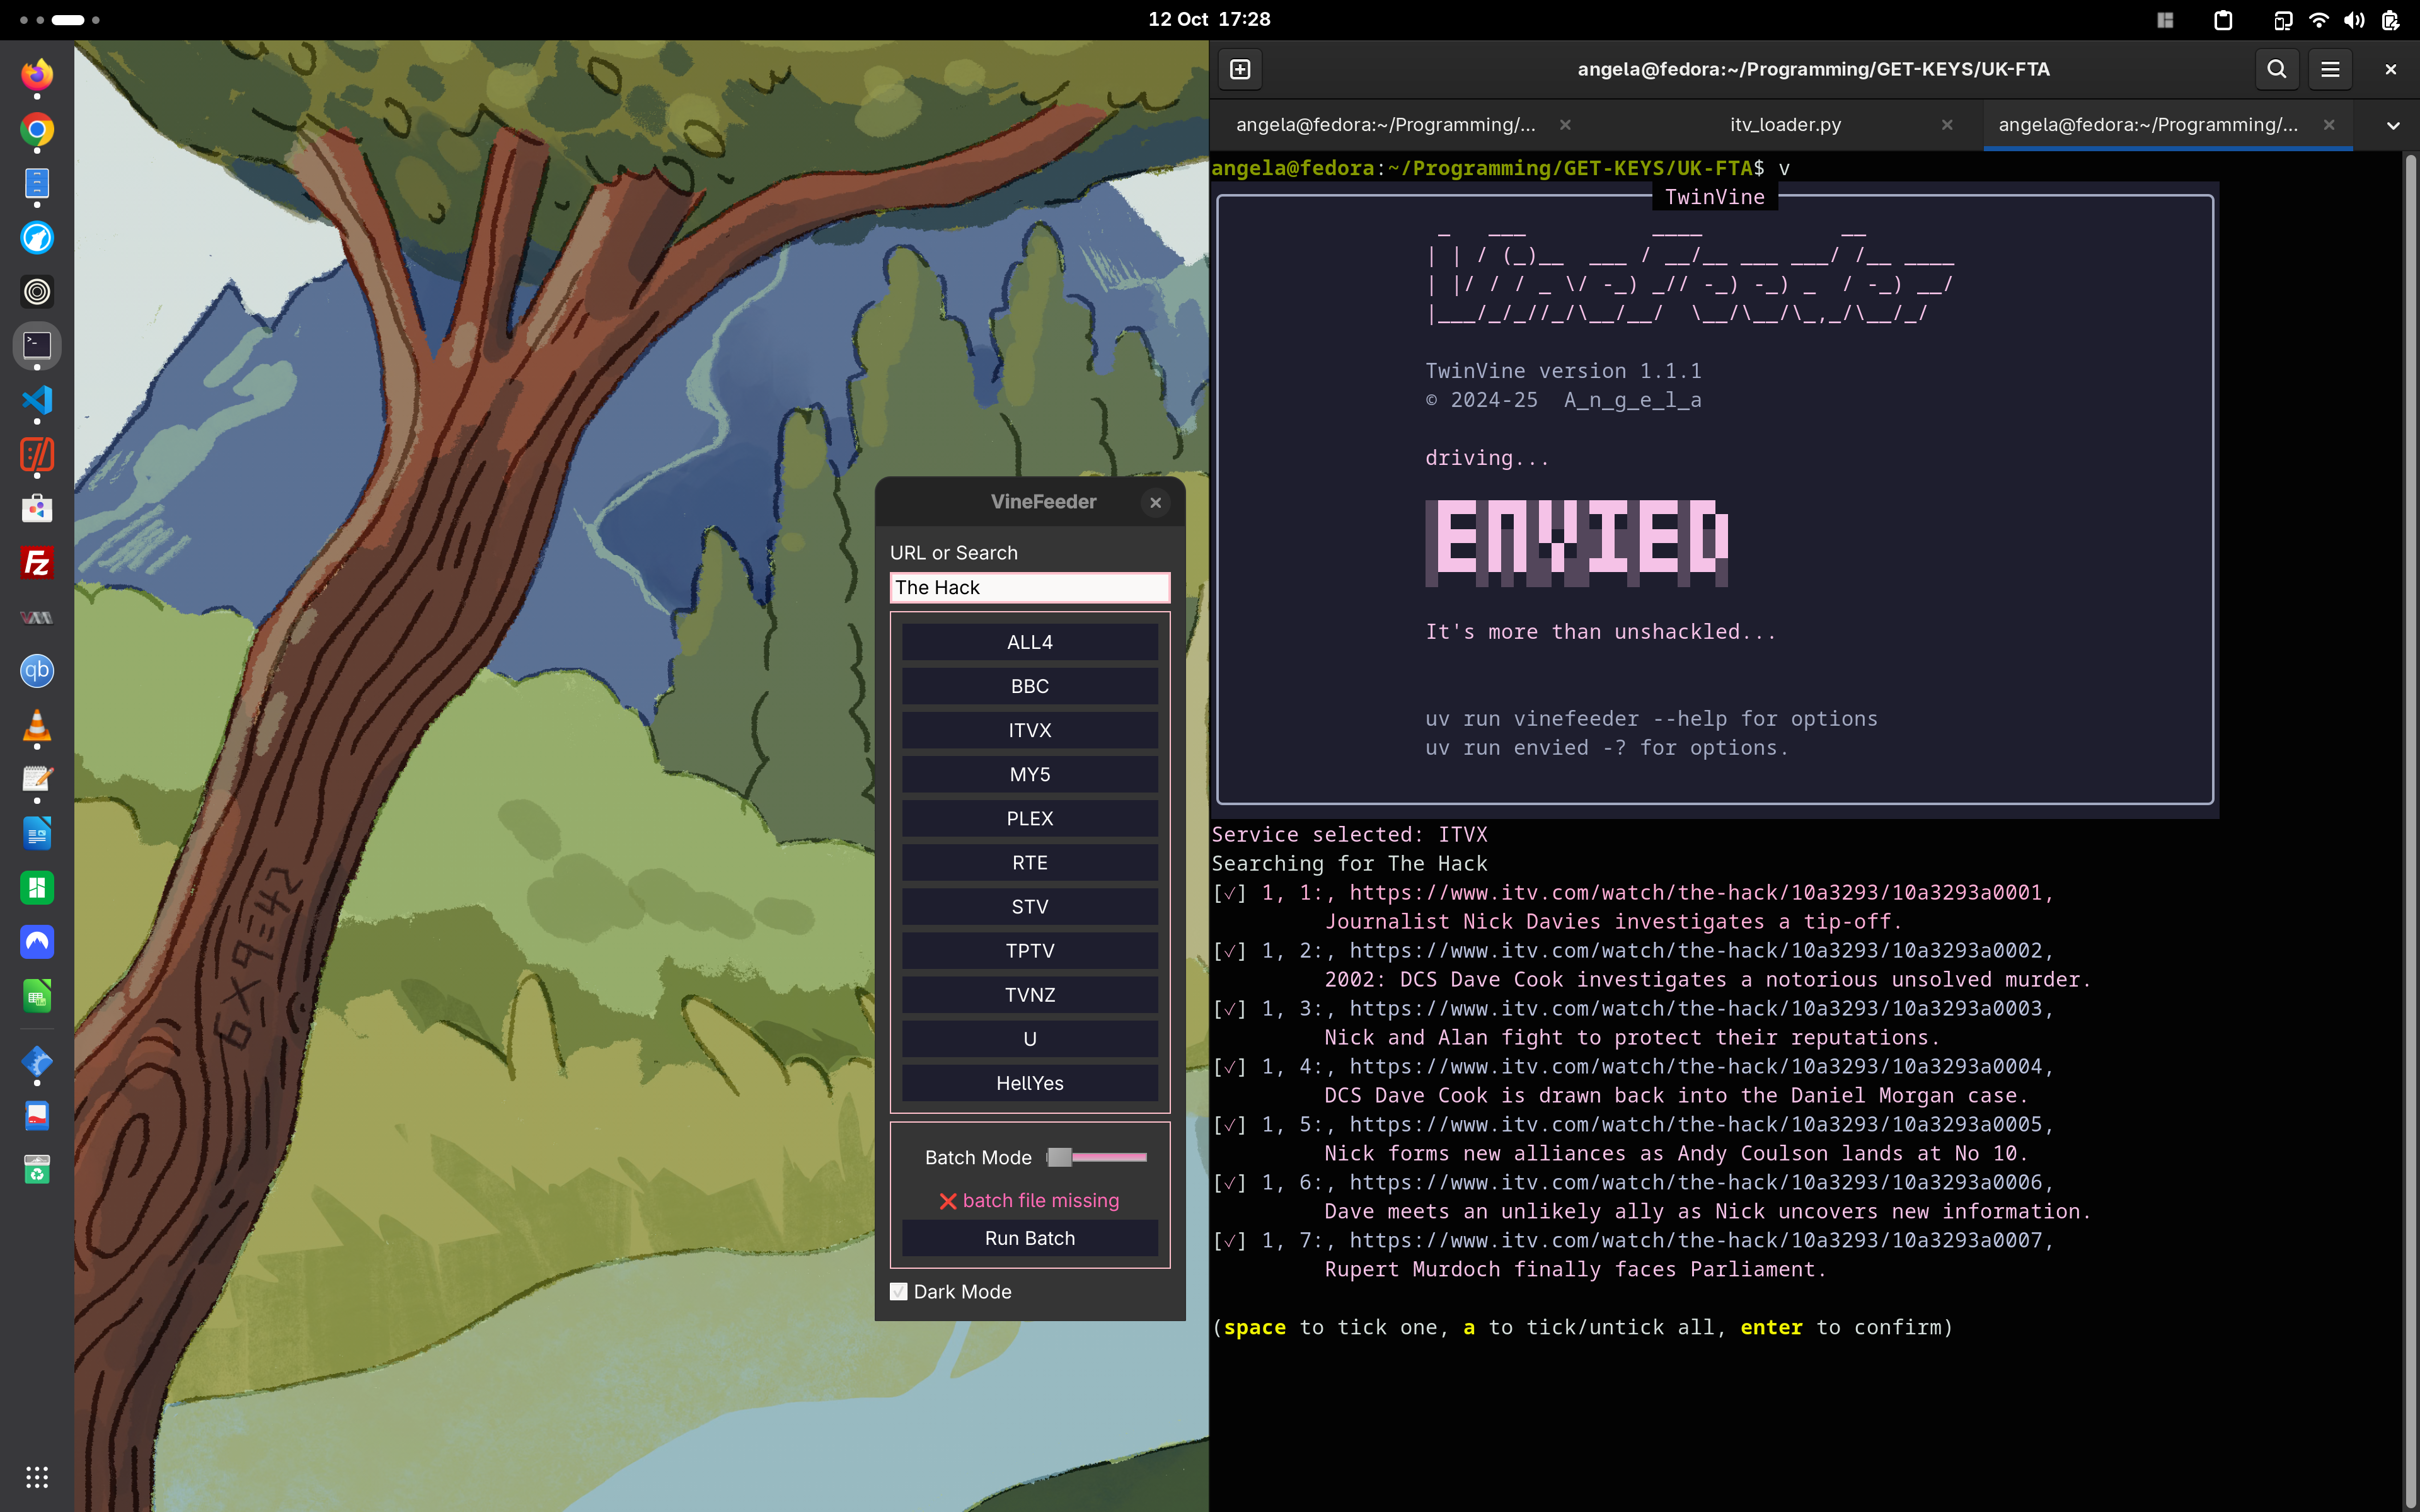This screenshot has height=1512, width=2420.
Task: Open the system volume status menu
Action: tap(2354, 20)
